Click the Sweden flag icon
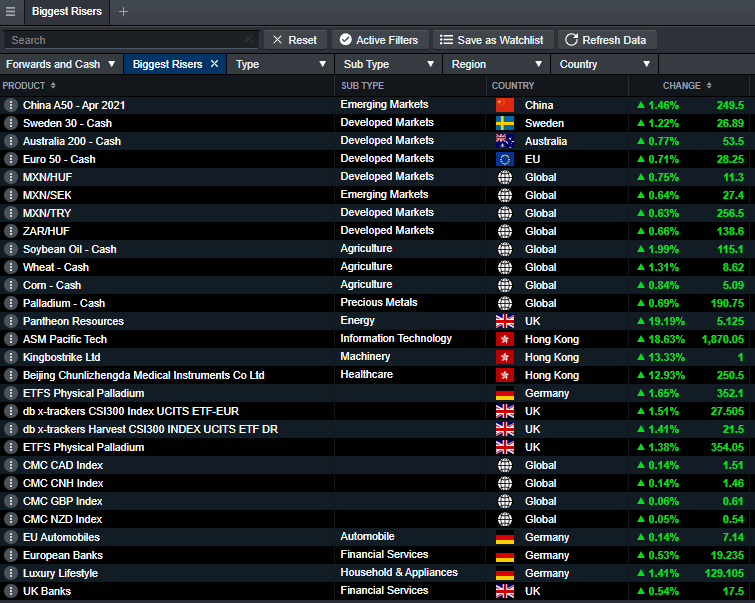Screen dimensions: 755x603 point(505,123)
